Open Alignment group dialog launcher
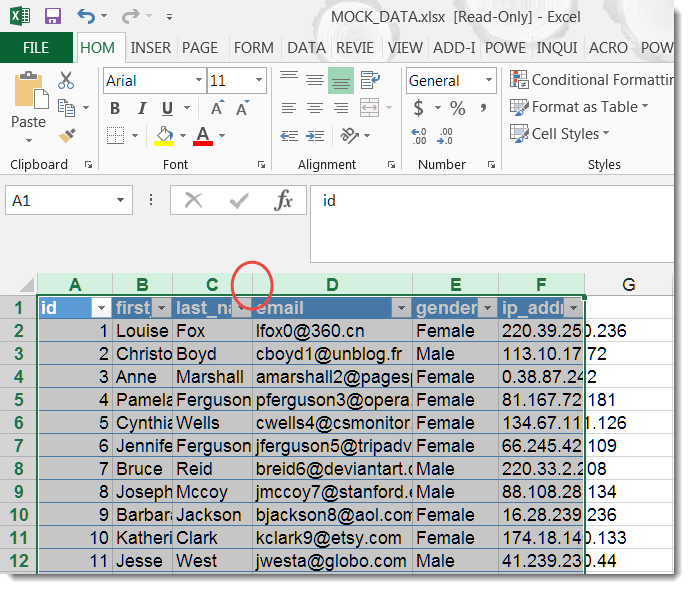Image resolution: width=689 pixels, height=589 pixels. click(391, 165)
